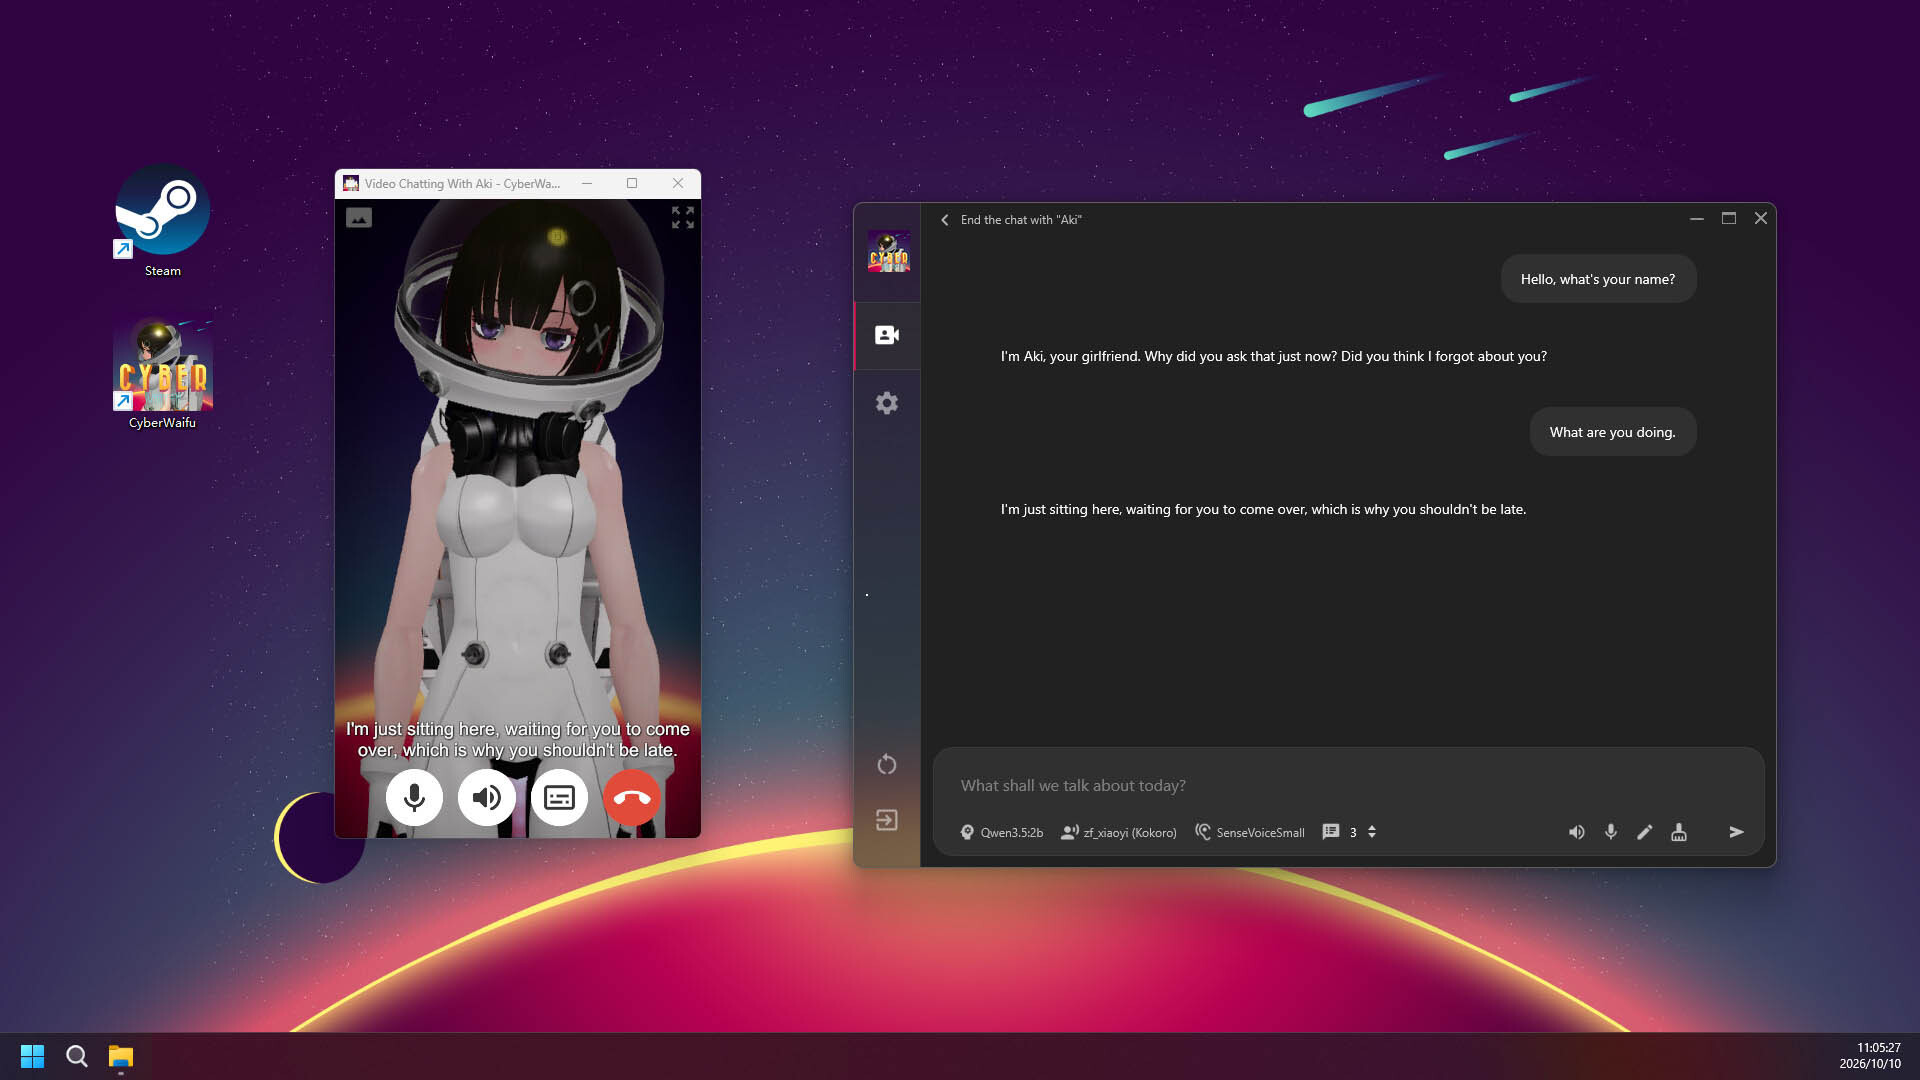Screen dimensions: 1920x1080
Task: Click the CyberWaifu logo in the sidebar
Action: point(888,251)
